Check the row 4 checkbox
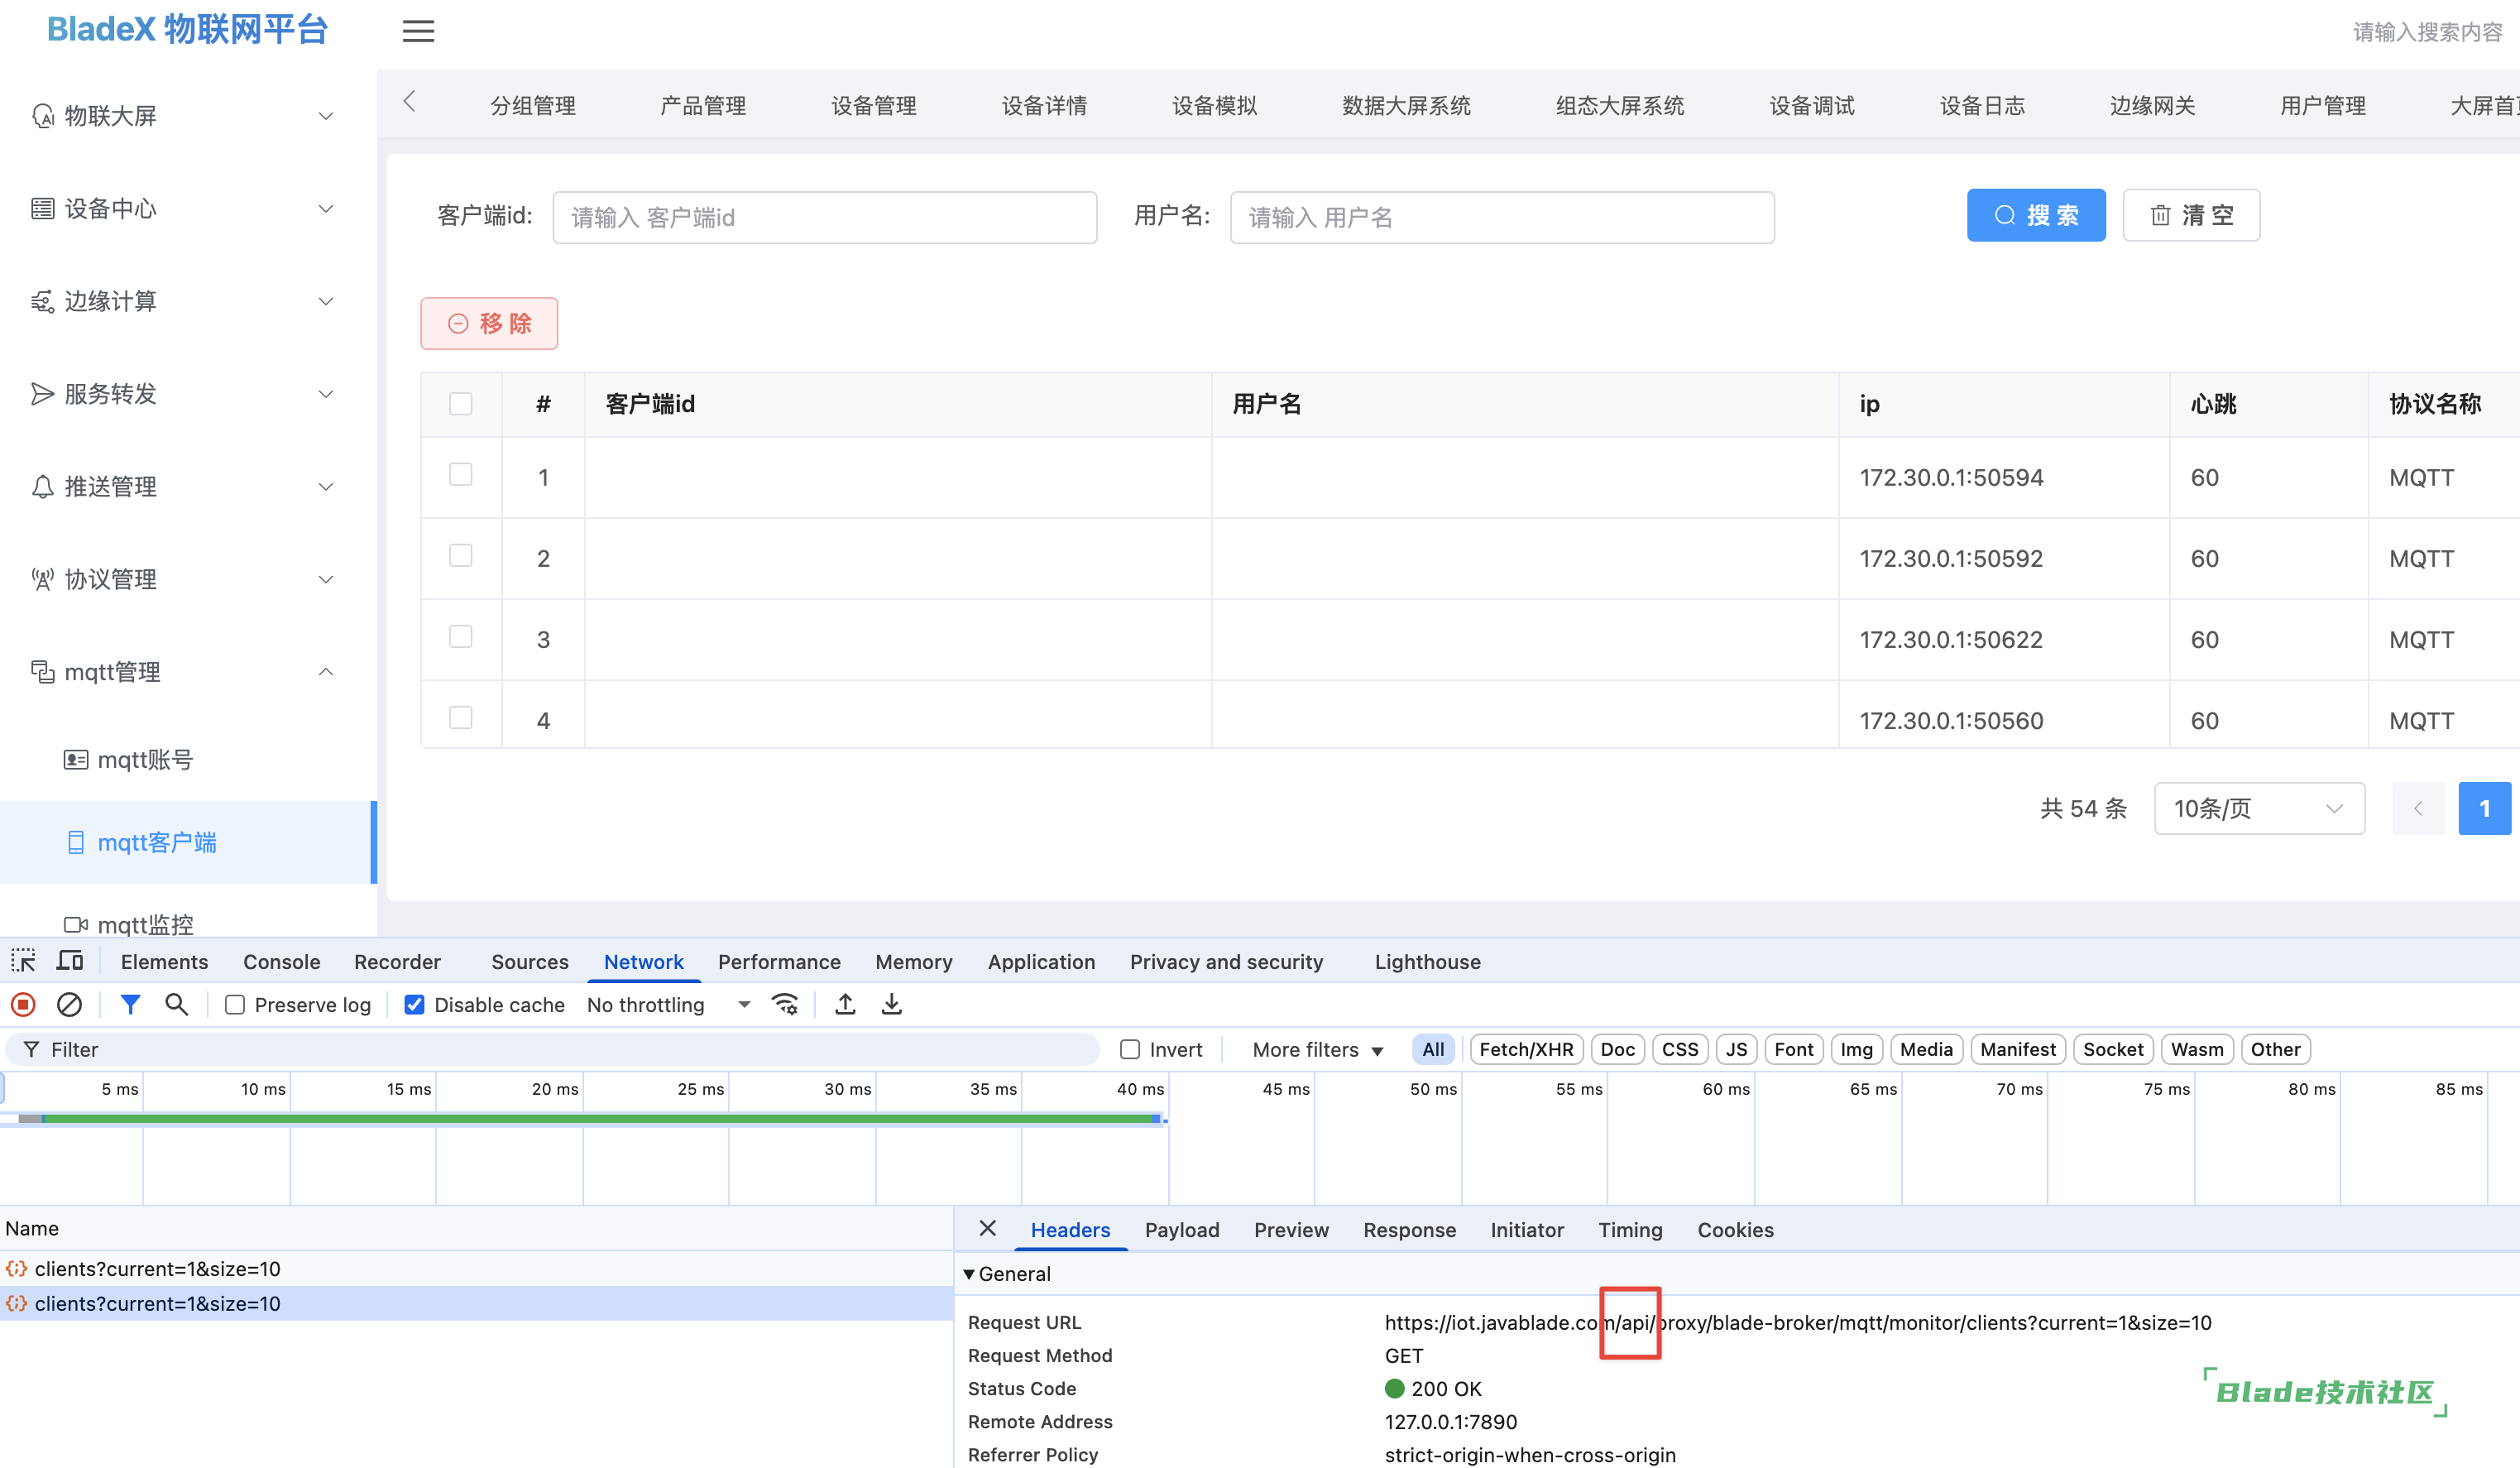The image size is (2520, 1468). click(460, 718)
